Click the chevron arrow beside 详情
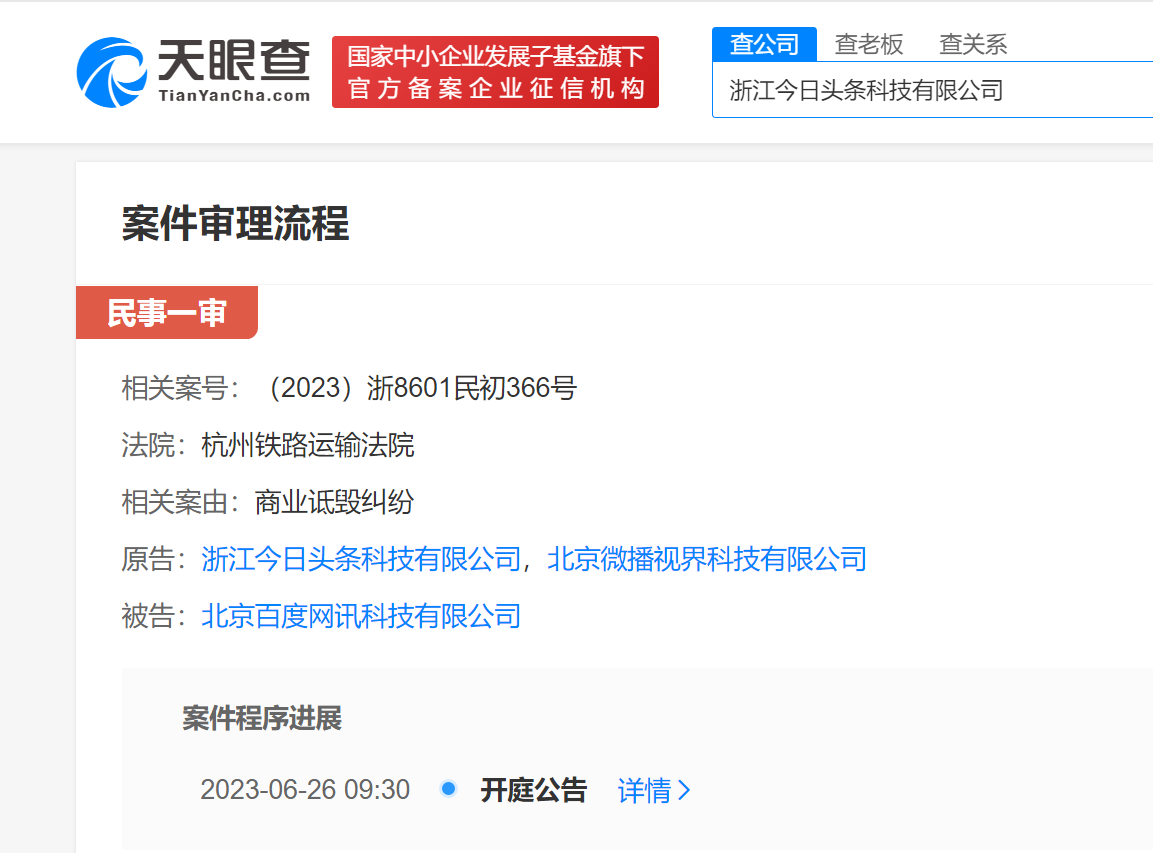 click(x=685, y=791)
